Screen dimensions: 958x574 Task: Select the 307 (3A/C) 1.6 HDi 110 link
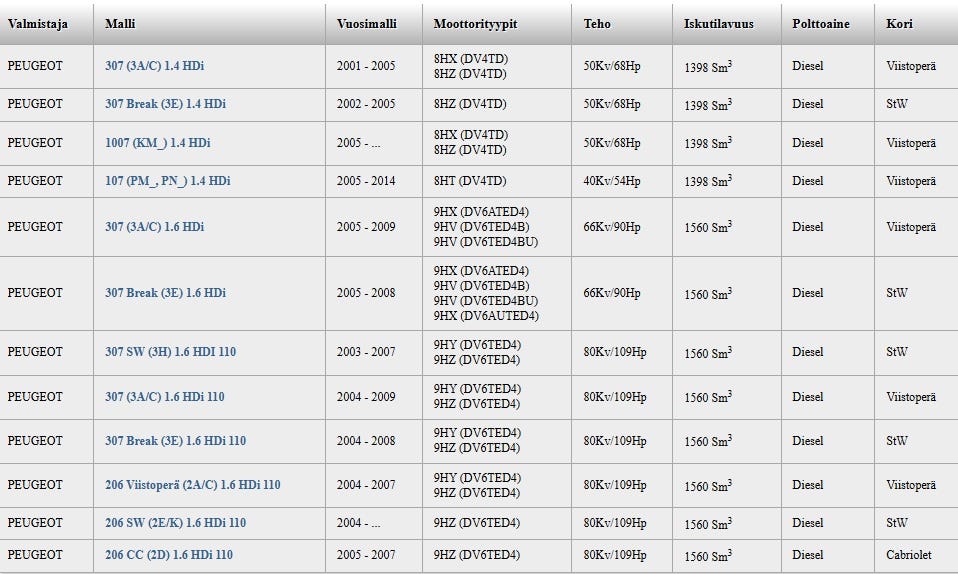(164, 397)
